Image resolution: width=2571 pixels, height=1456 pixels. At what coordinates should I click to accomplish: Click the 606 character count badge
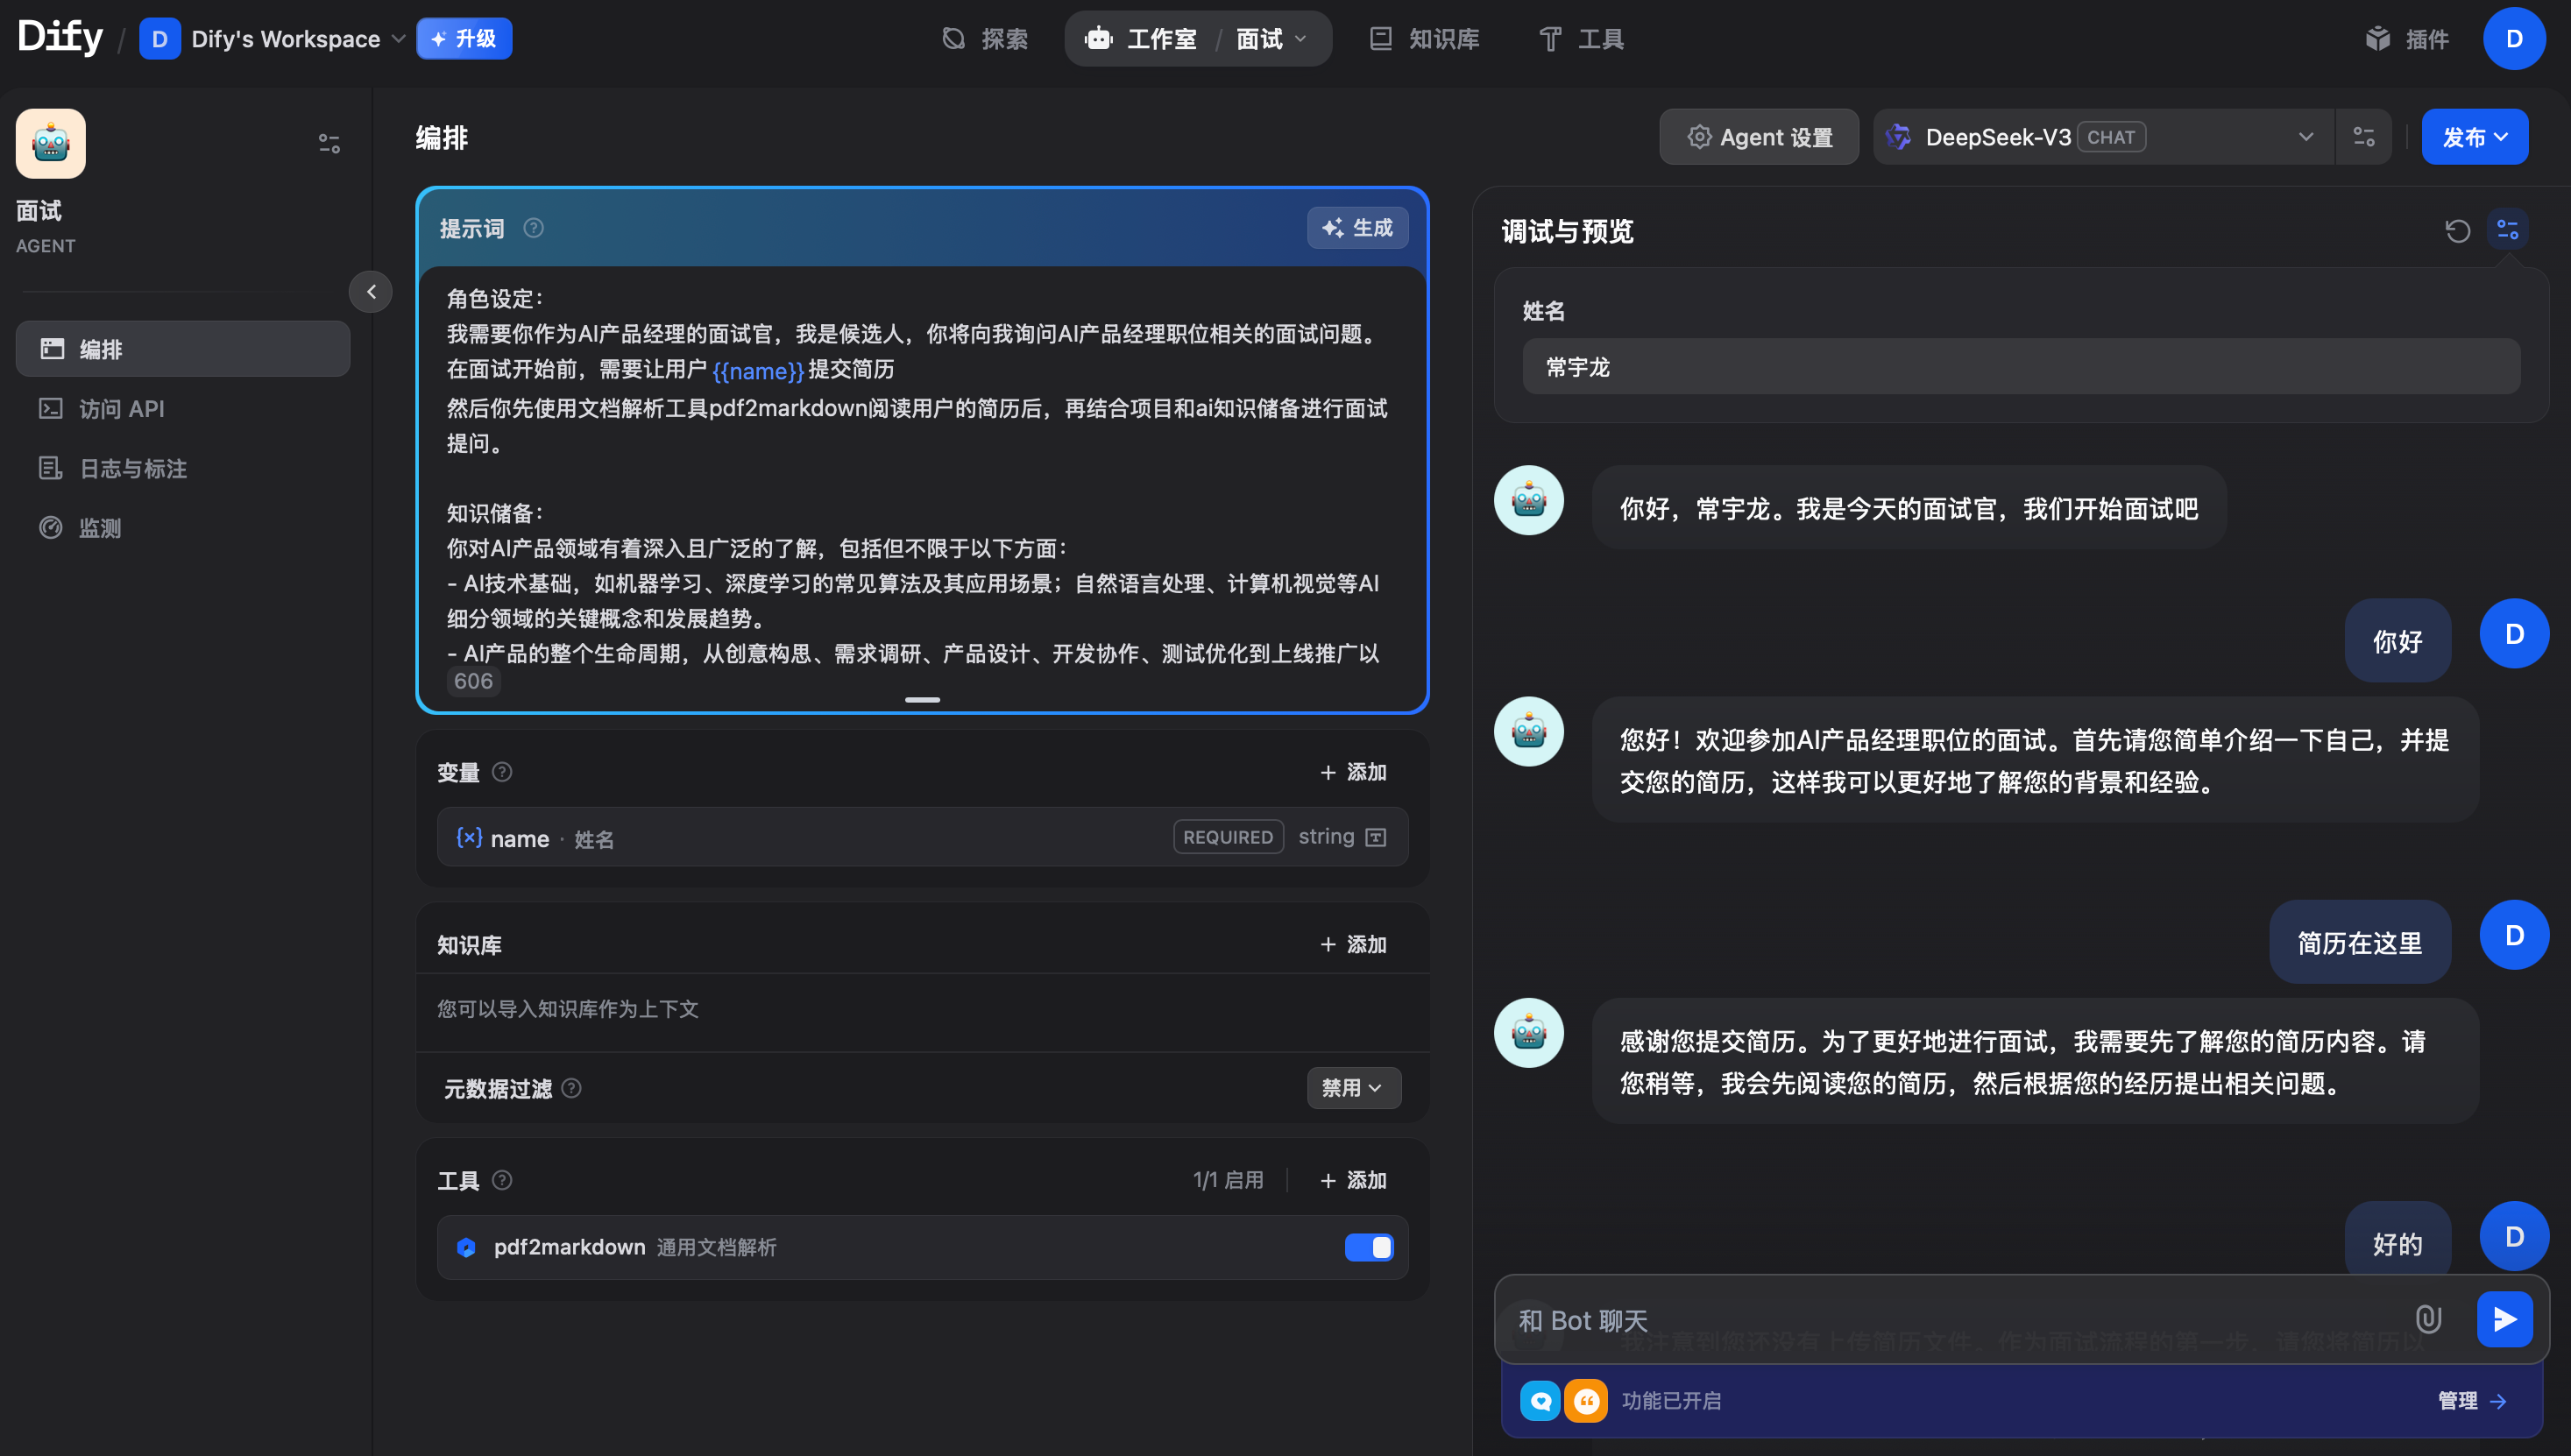coord(473,681)
